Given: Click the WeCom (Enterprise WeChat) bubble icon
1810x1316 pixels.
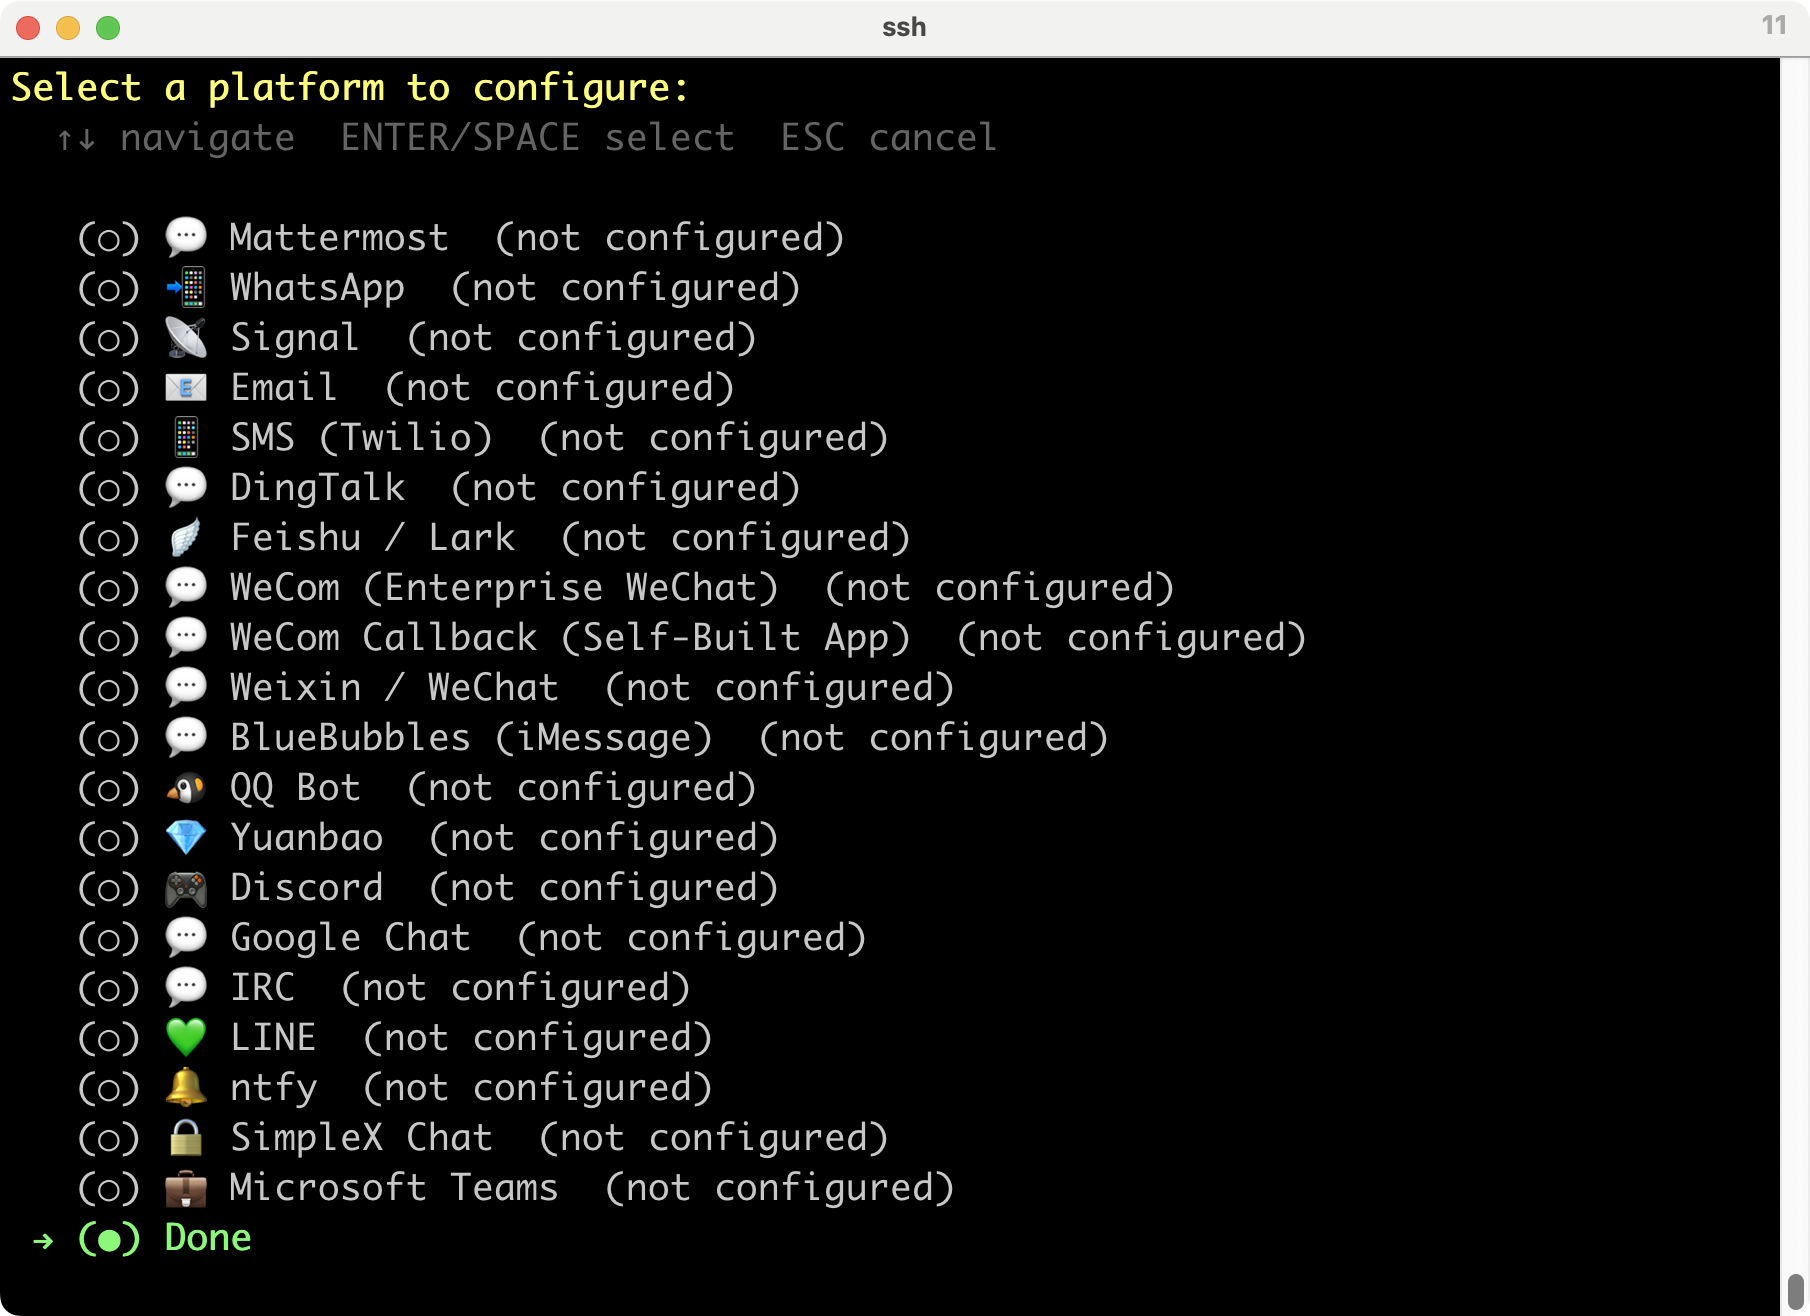Looking at the screenshot, I should pos(186,587).
